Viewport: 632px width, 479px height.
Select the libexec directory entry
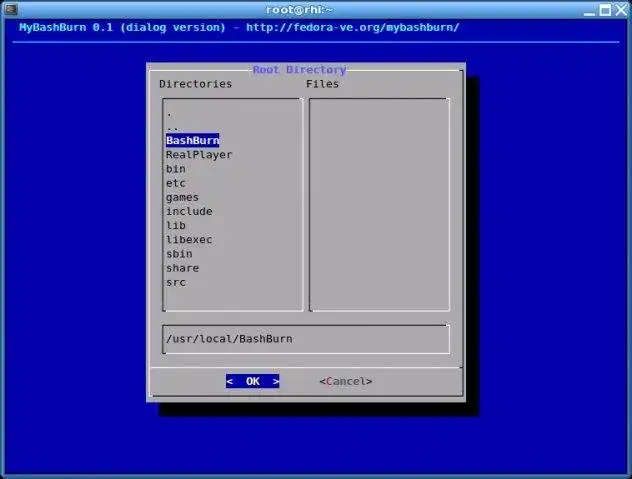(189, 240)
